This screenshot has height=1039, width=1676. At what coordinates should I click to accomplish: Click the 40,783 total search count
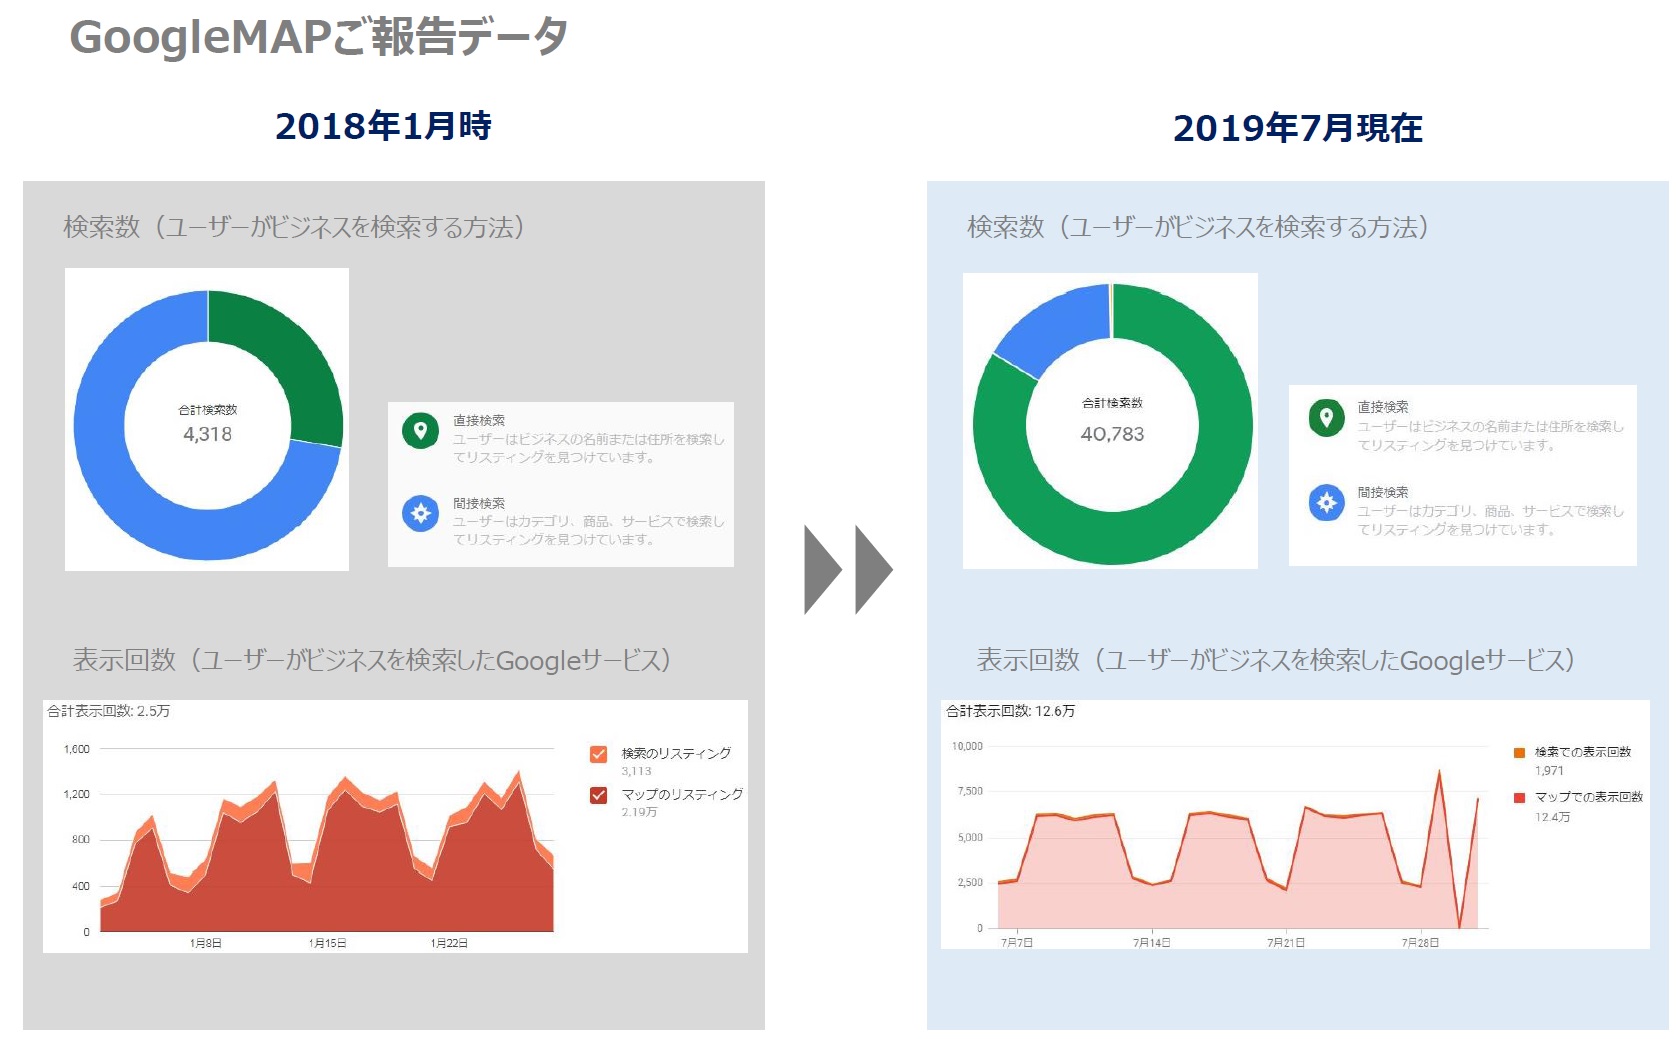(x=1112, y=434)
